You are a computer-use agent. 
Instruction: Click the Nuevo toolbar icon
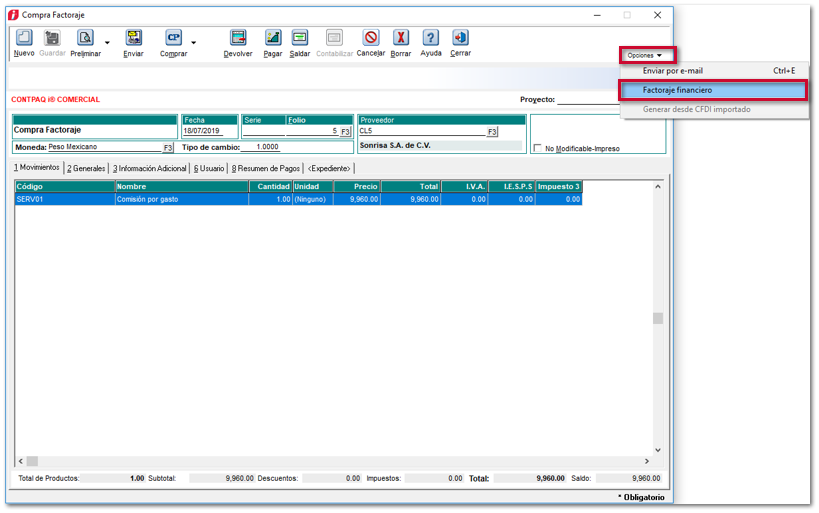tap(24, 38)
